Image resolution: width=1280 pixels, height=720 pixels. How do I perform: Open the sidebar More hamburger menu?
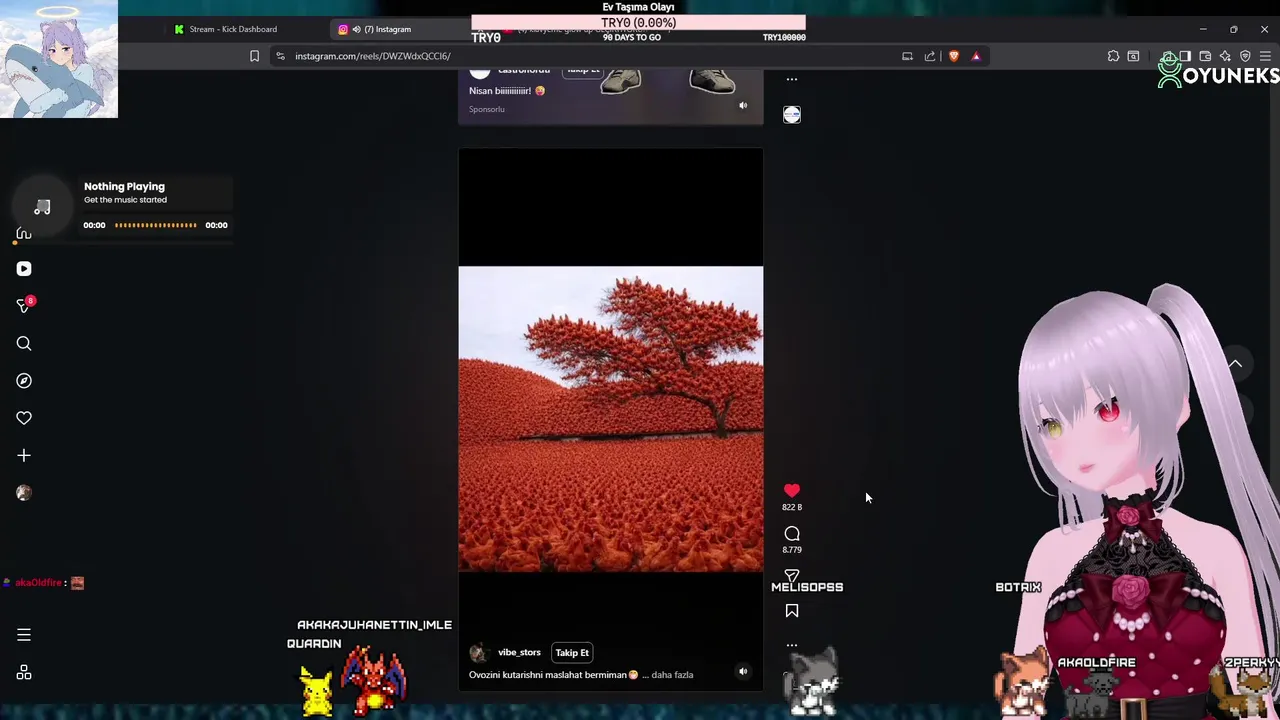(x=24, y=635)
